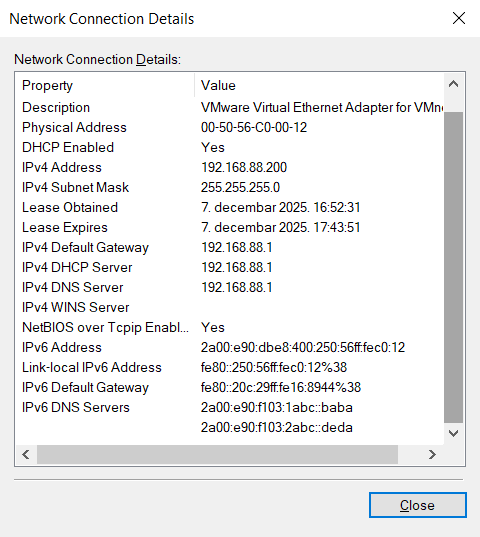Click the Network Connection Details list label

(x=97, y=60)
